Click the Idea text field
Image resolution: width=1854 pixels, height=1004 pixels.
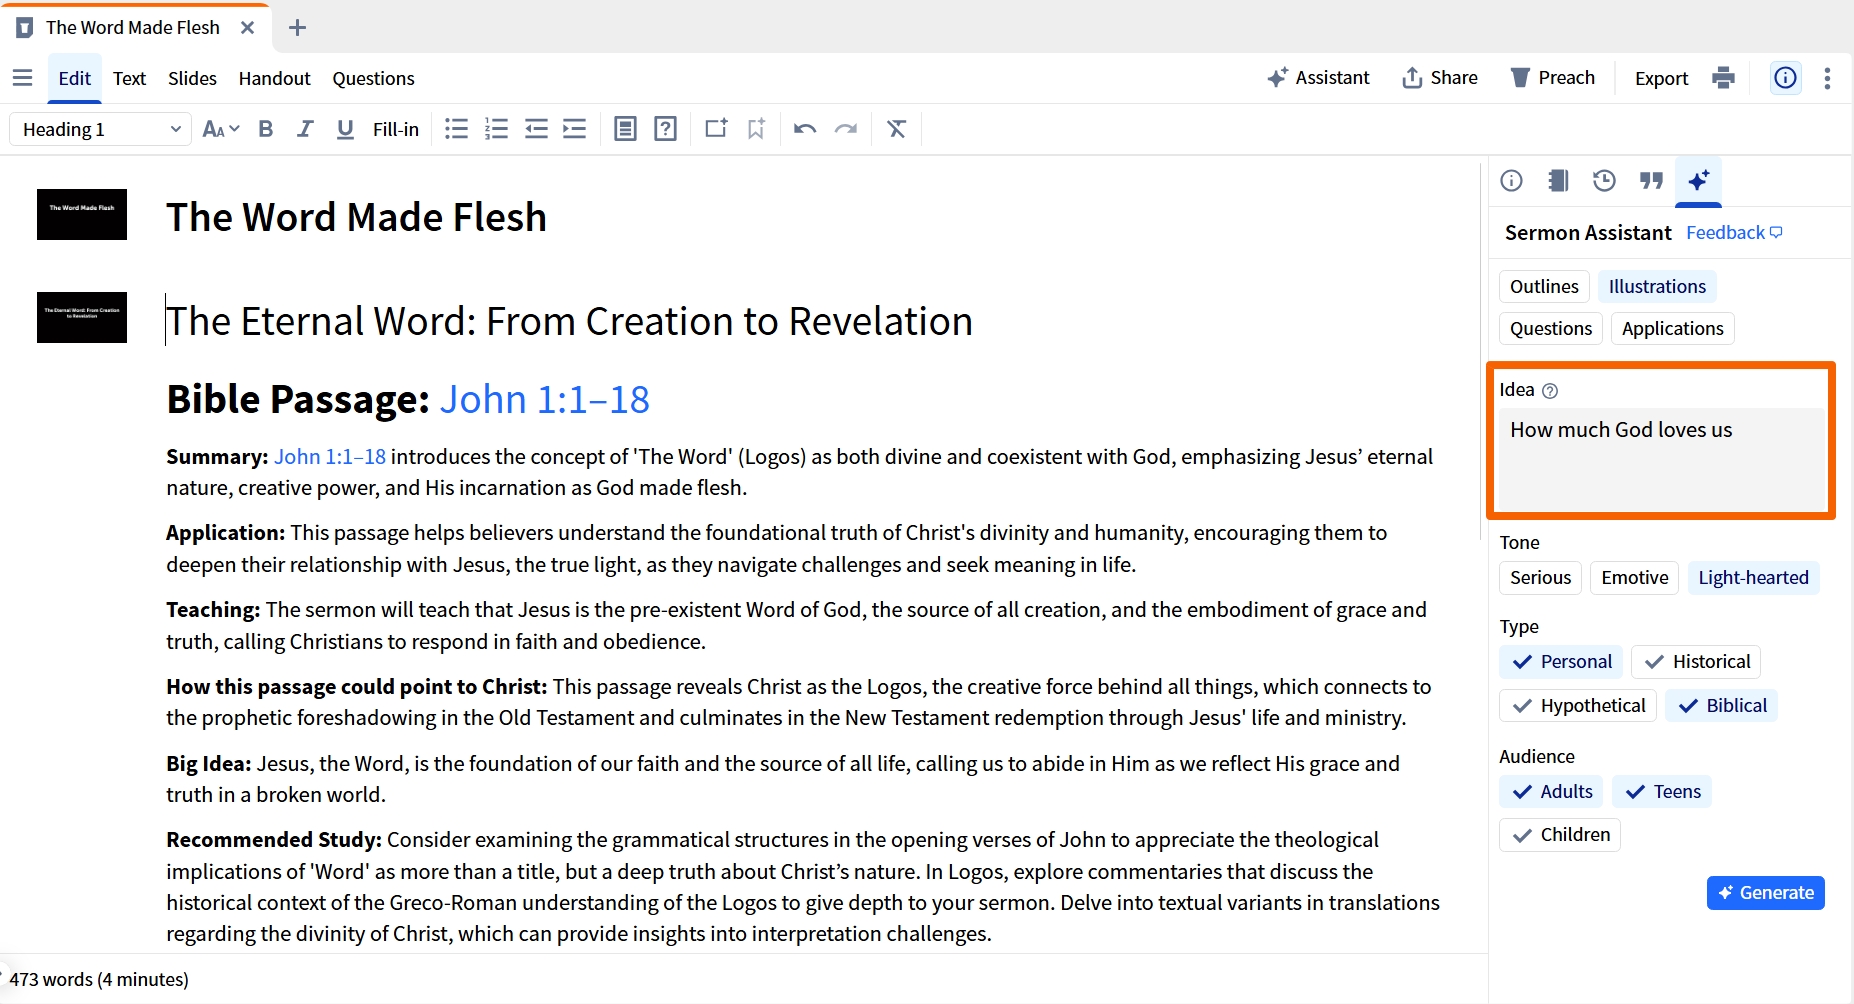coord(1661,460)
